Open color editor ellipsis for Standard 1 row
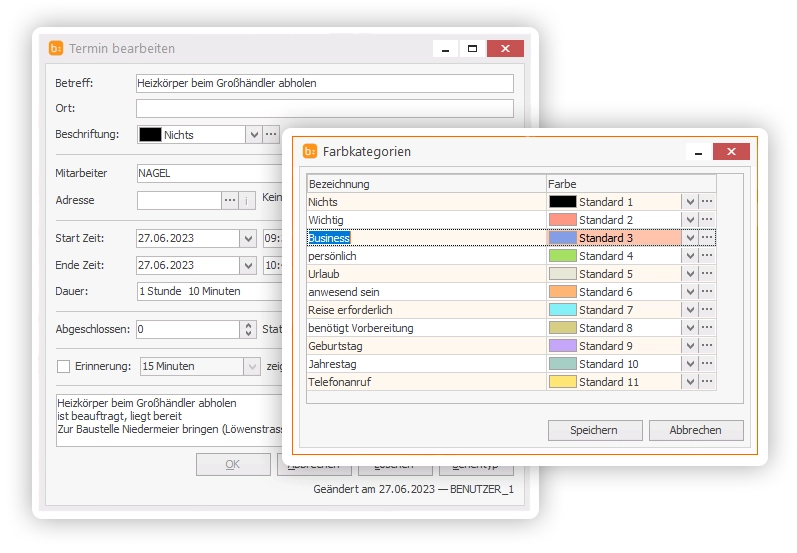Screen dimensions: 797x553 point(707,202)
